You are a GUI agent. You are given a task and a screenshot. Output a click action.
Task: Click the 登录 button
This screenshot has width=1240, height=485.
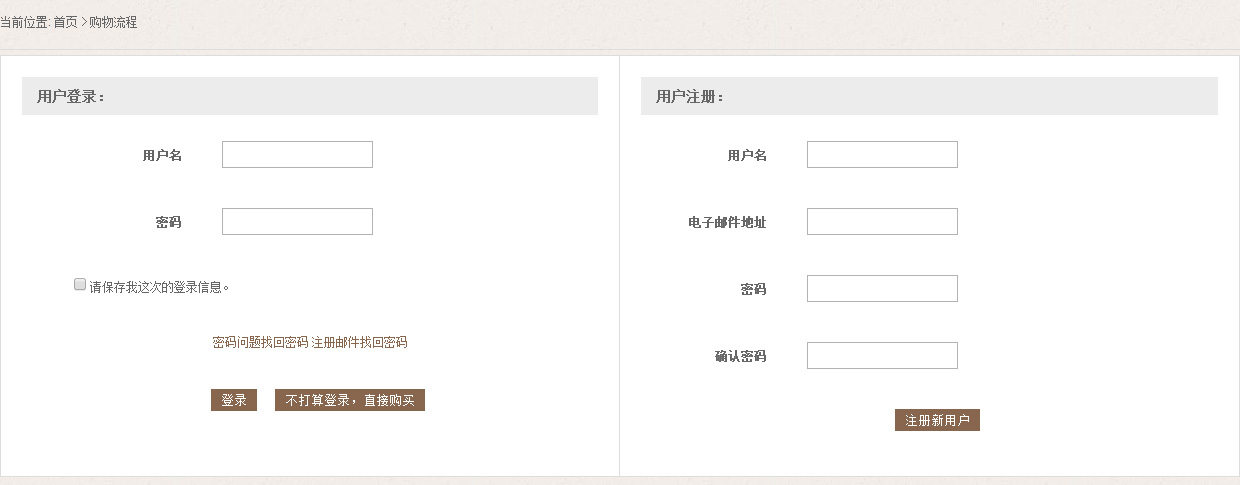pos(234,400)
